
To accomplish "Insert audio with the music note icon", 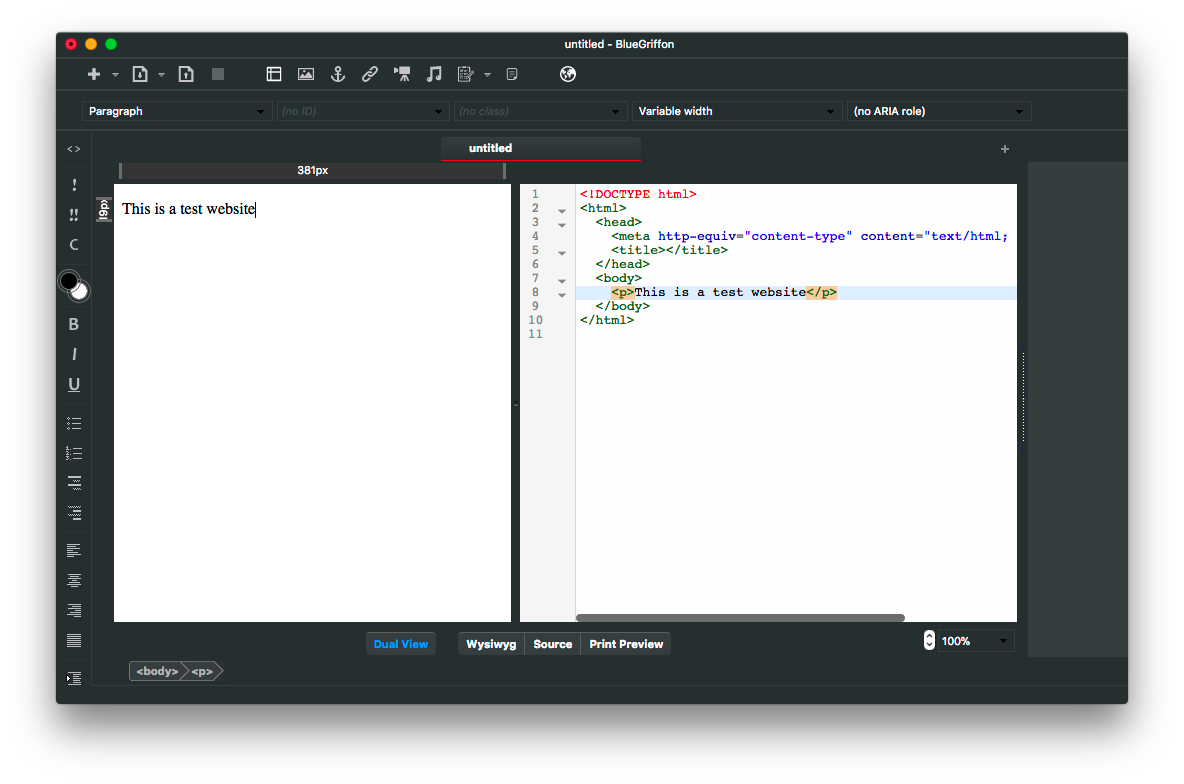I will (x=434, y=74).
